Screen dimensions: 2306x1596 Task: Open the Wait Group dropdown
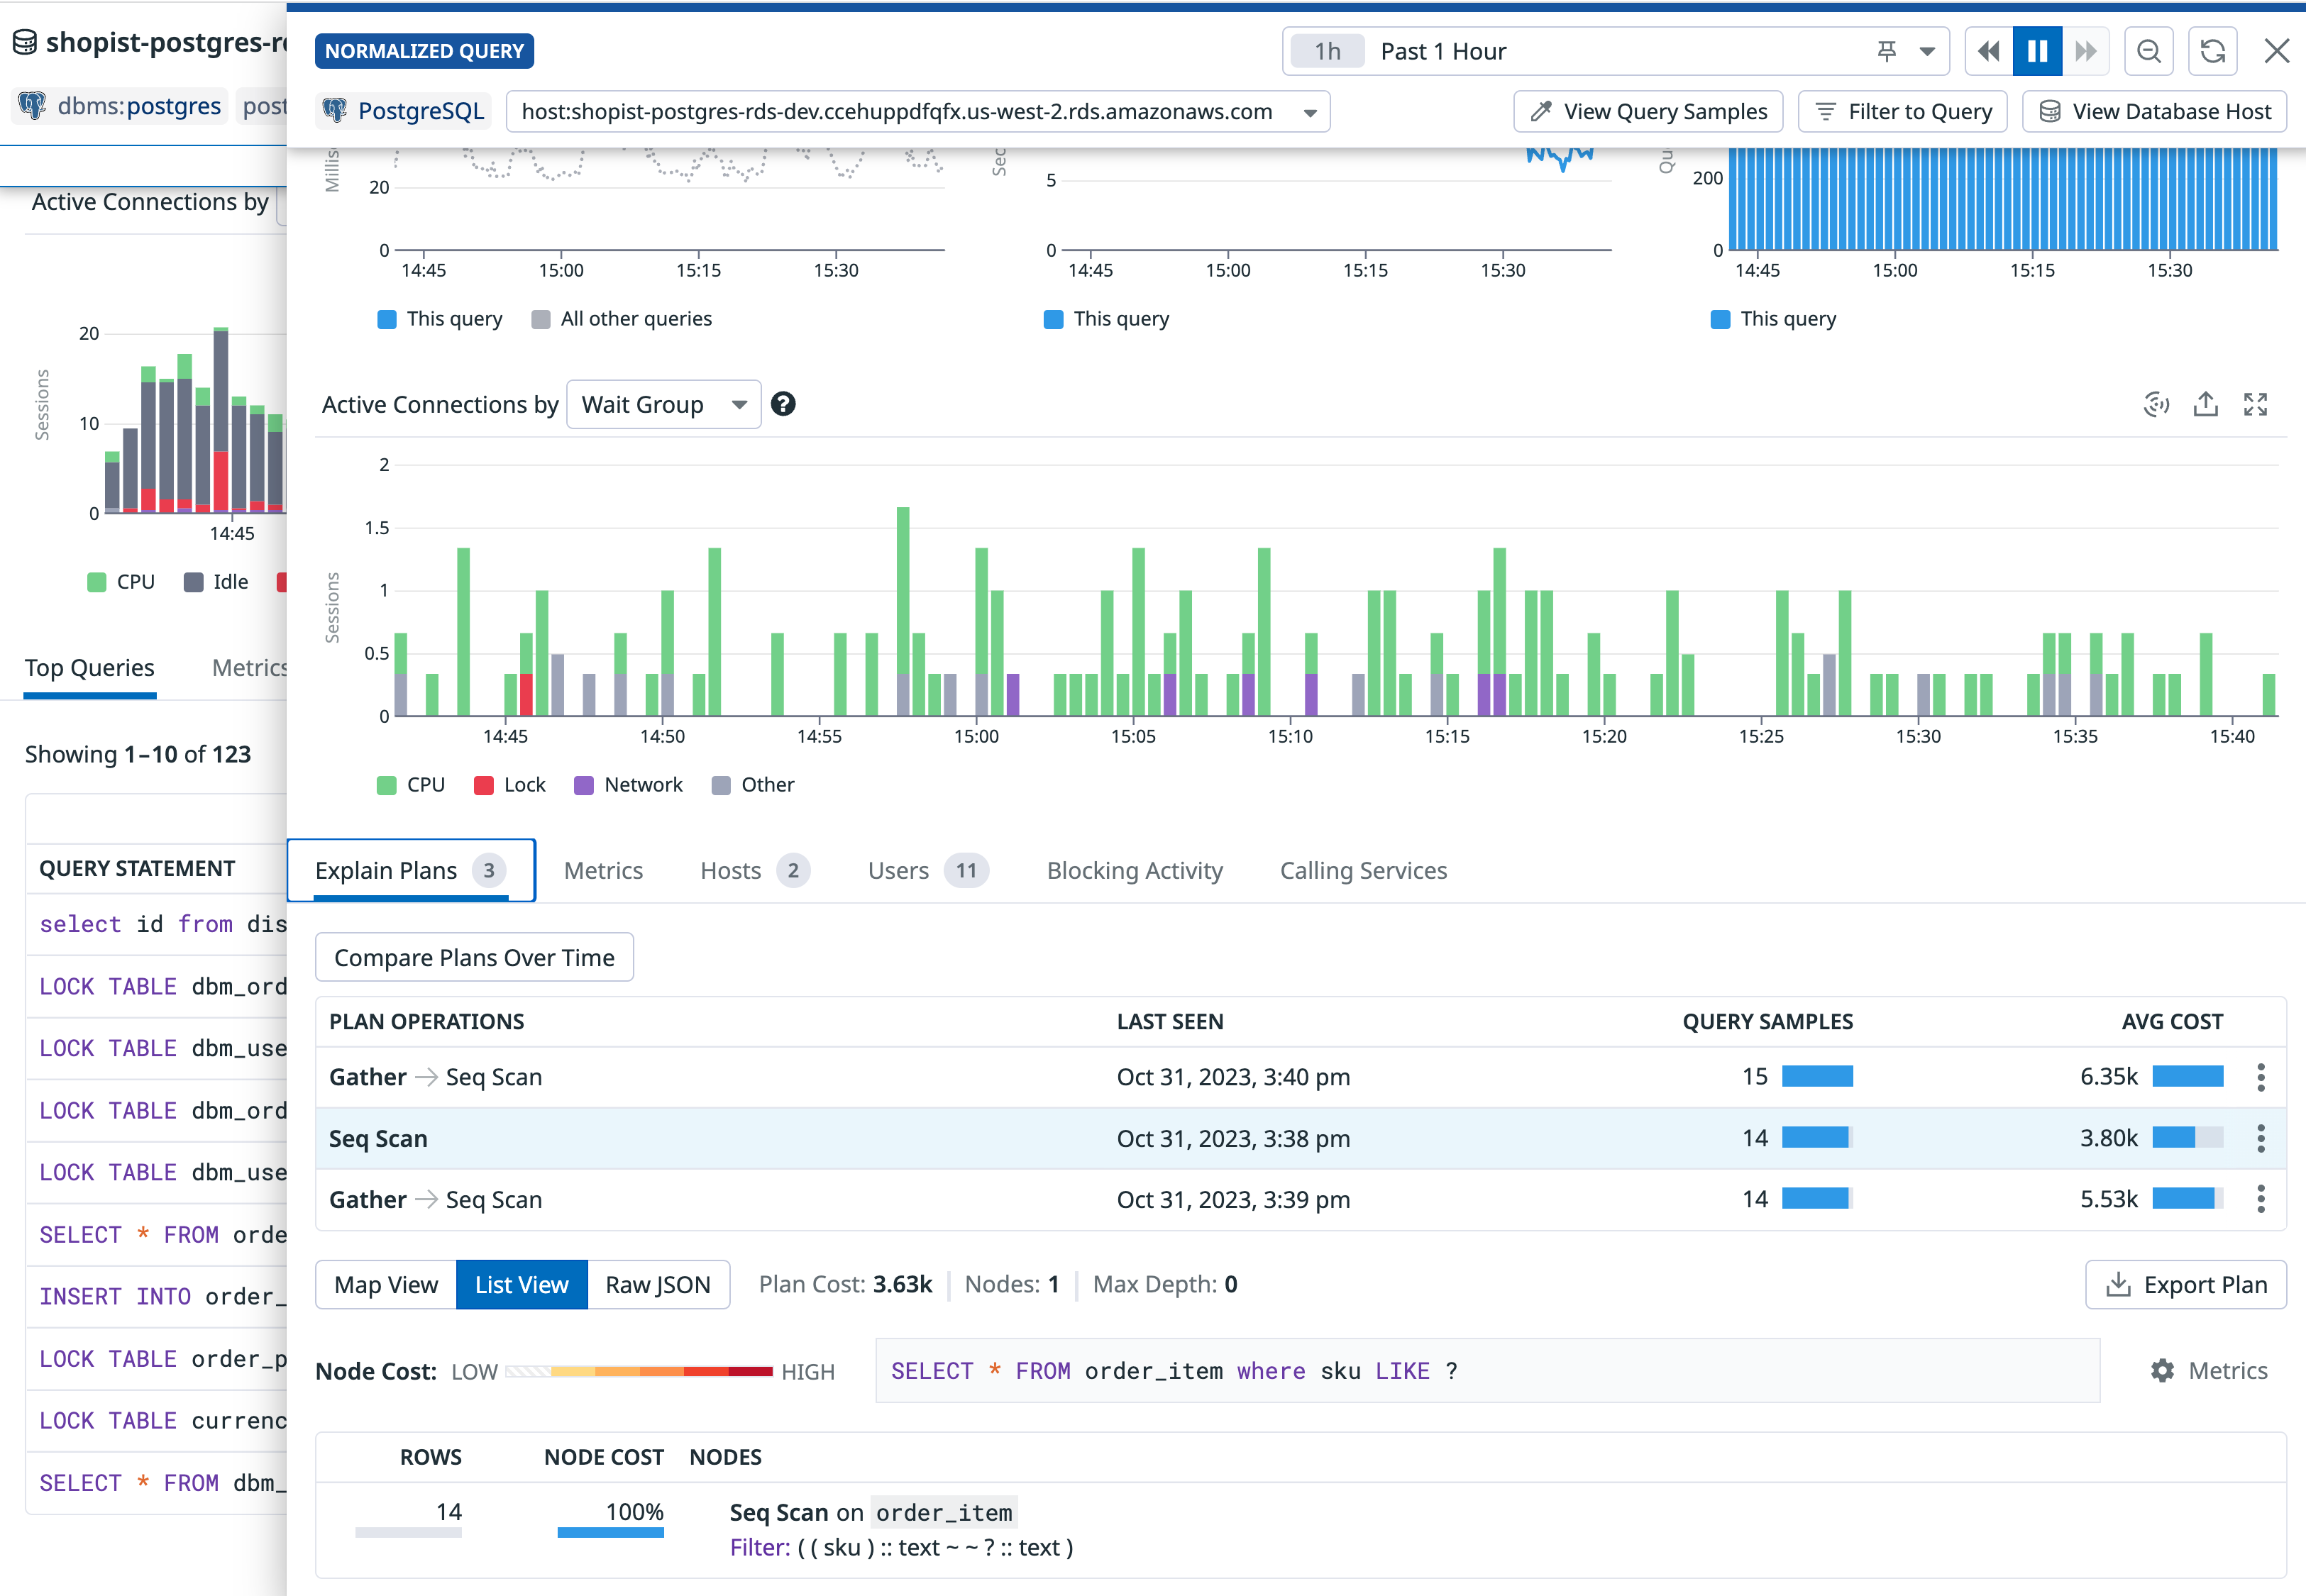pos(664,404)
